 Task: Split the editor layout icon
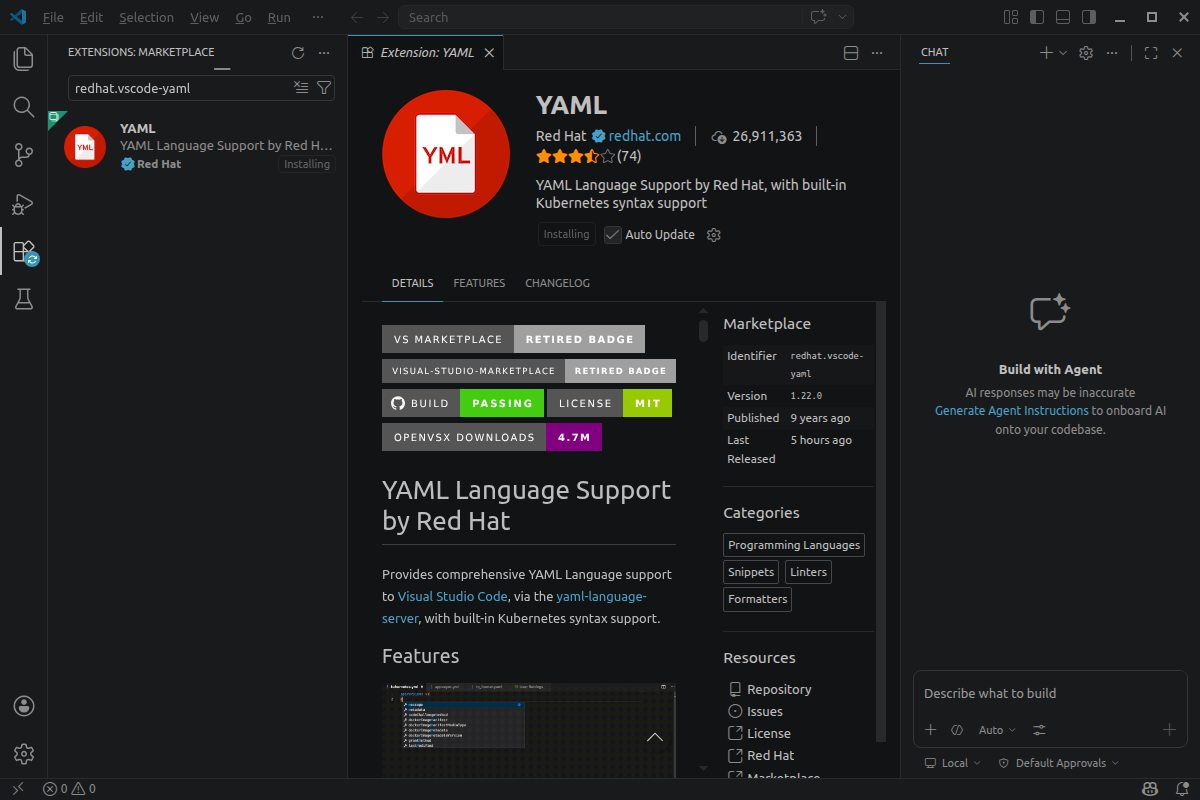(851, 53)
